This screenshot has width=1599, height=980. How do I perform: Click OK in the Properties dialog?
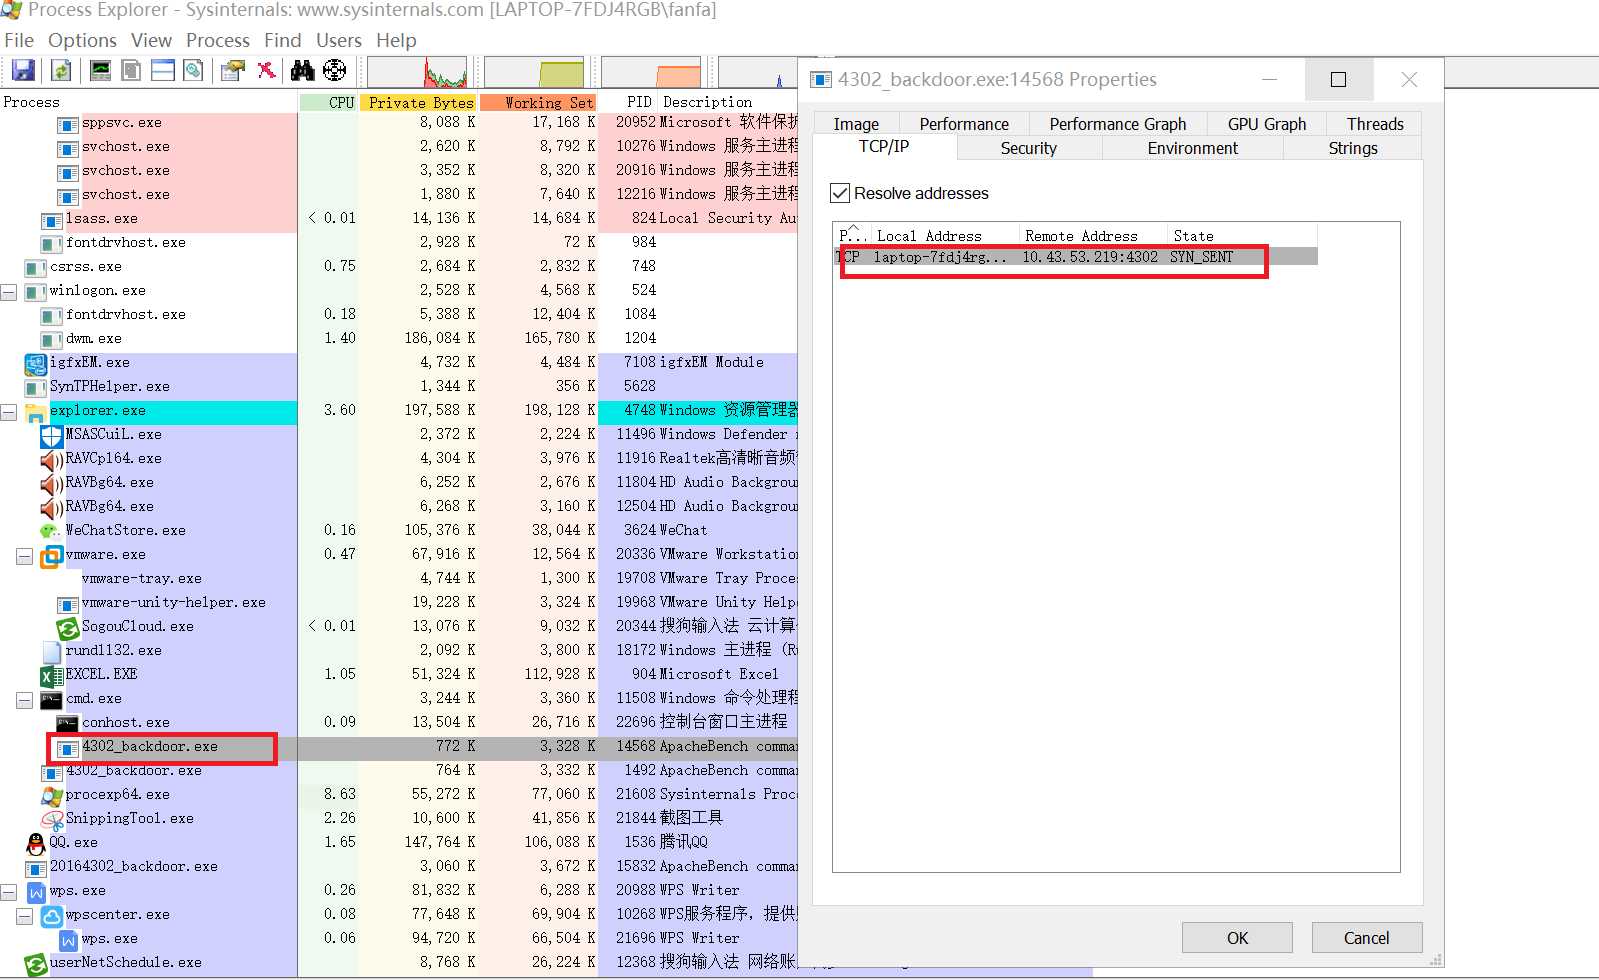pos(1237,938)
